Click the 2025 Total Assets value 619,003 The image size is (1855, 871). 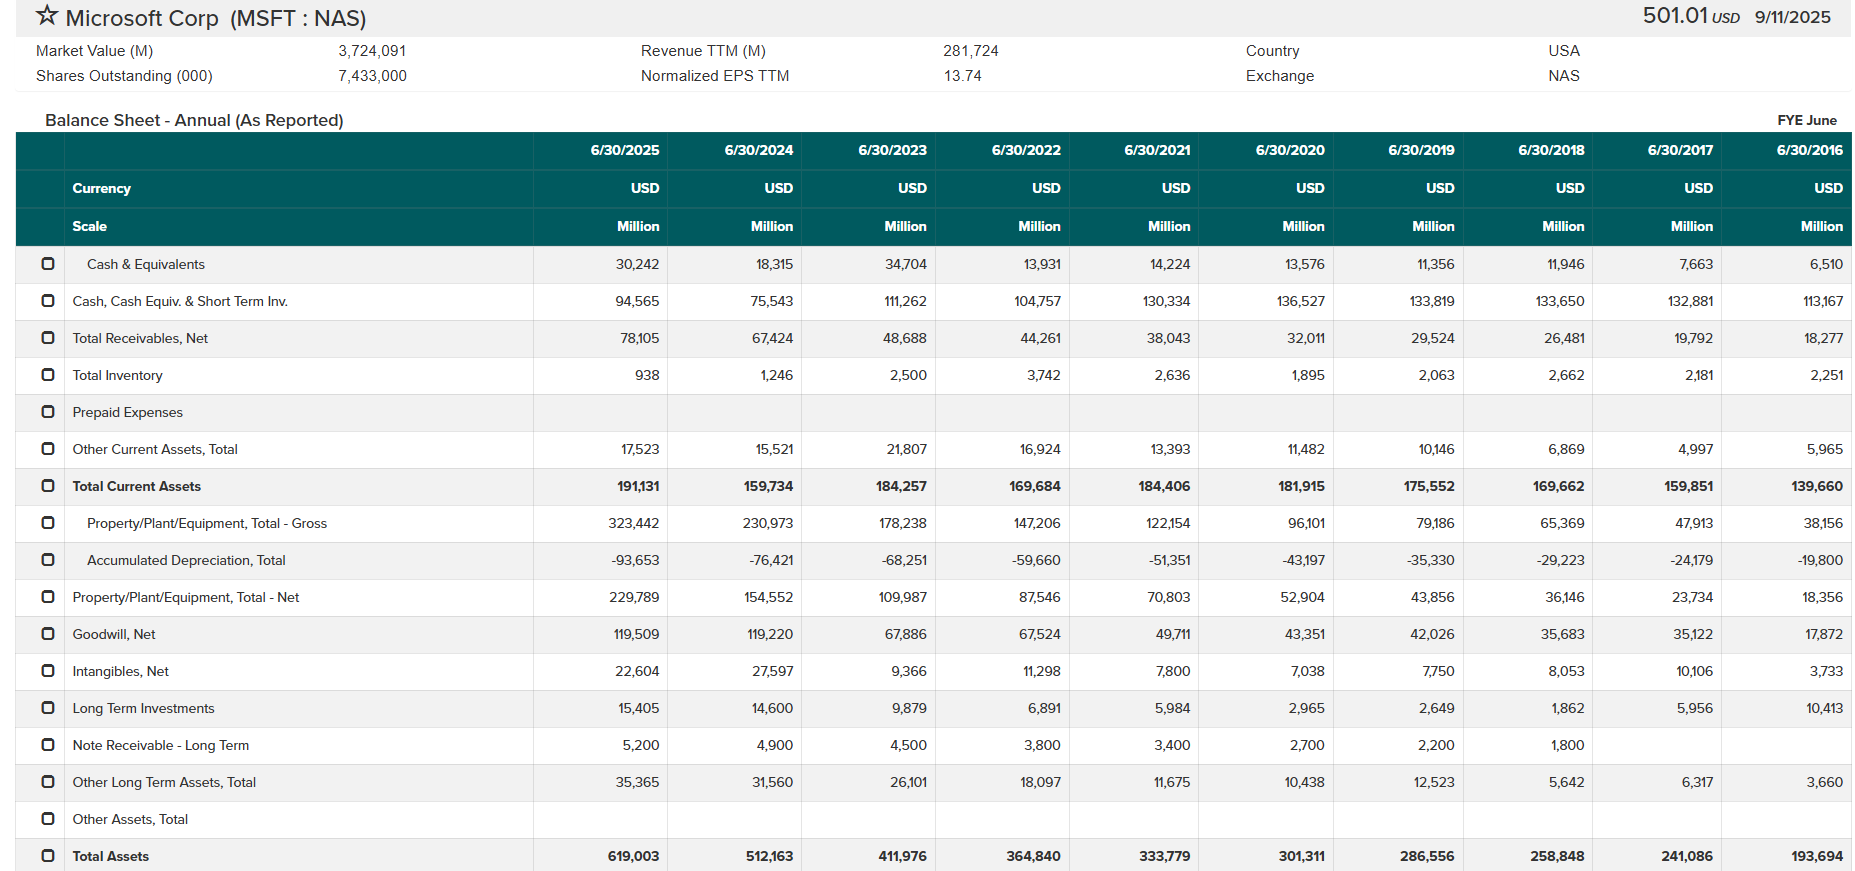pyautogui.click(x=633, y=856)
